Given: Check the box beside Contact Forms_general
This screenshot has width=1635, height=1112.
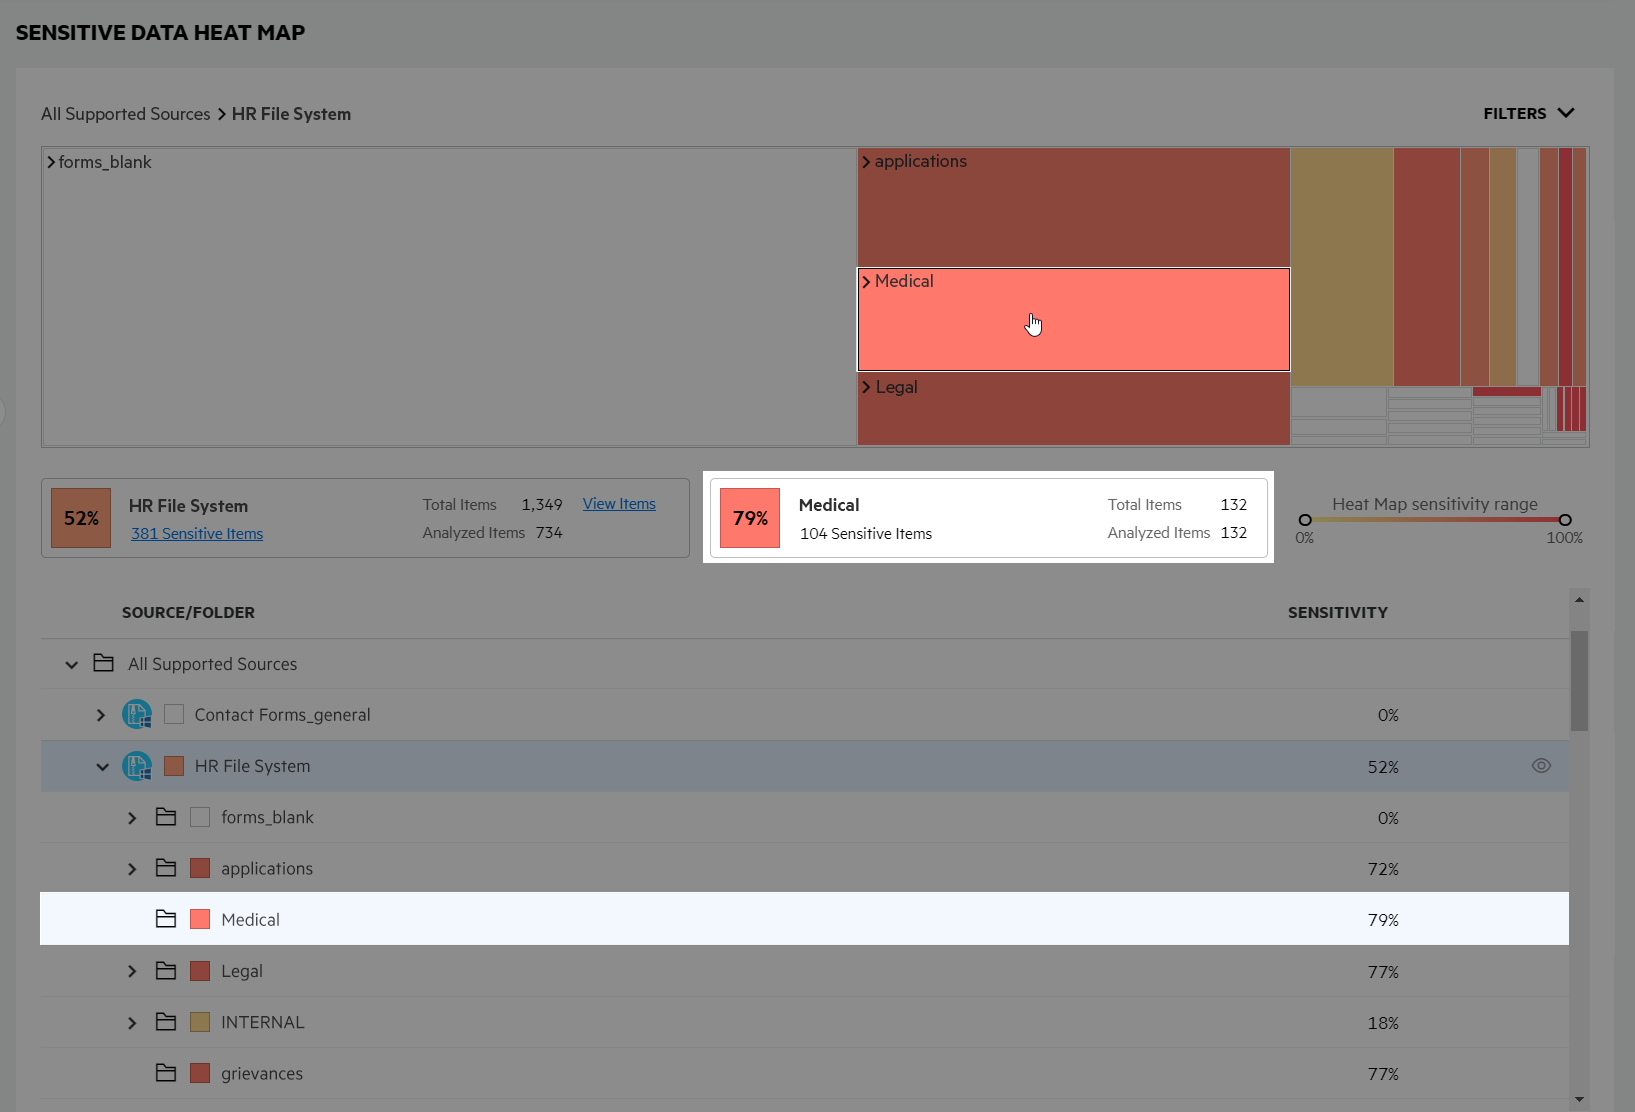Looking at the screenshot, I should [x=174, y=715].
